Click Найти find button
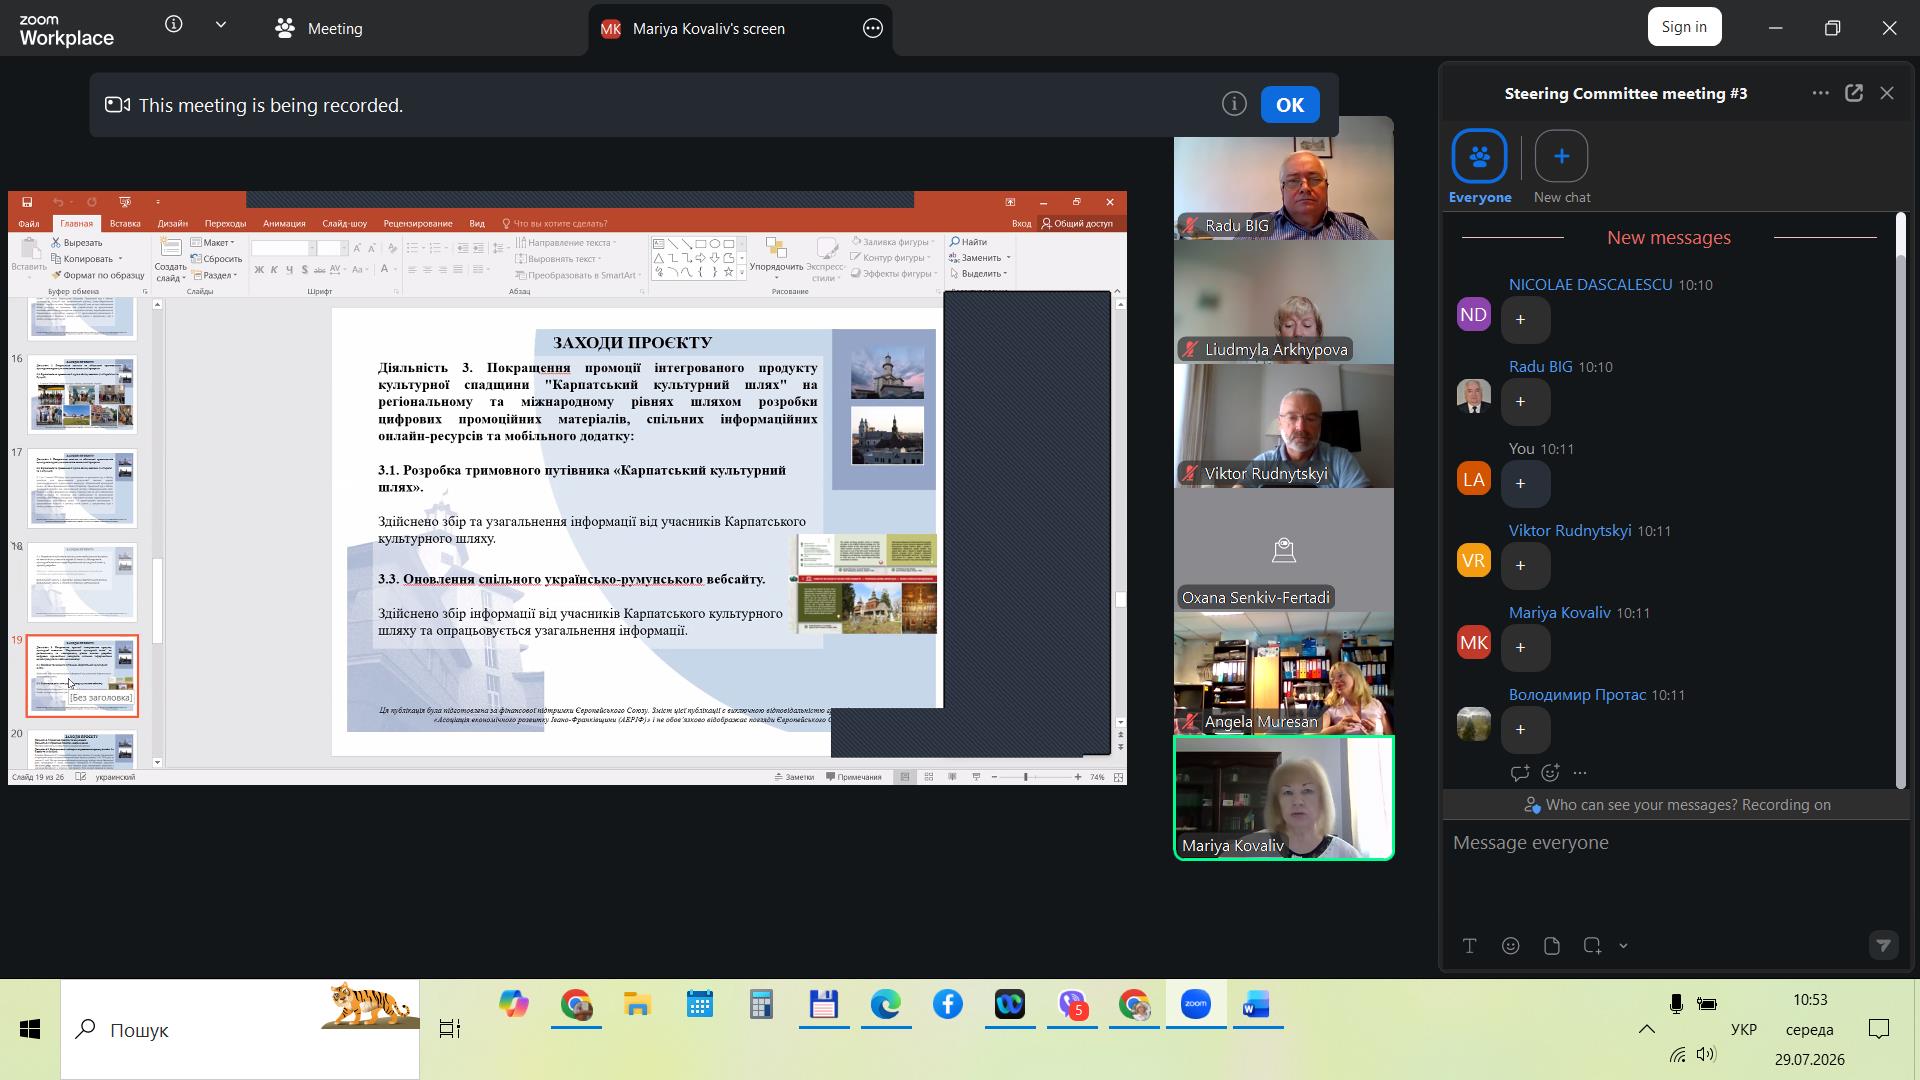The image size is (1920, 1080). (969, 242)
